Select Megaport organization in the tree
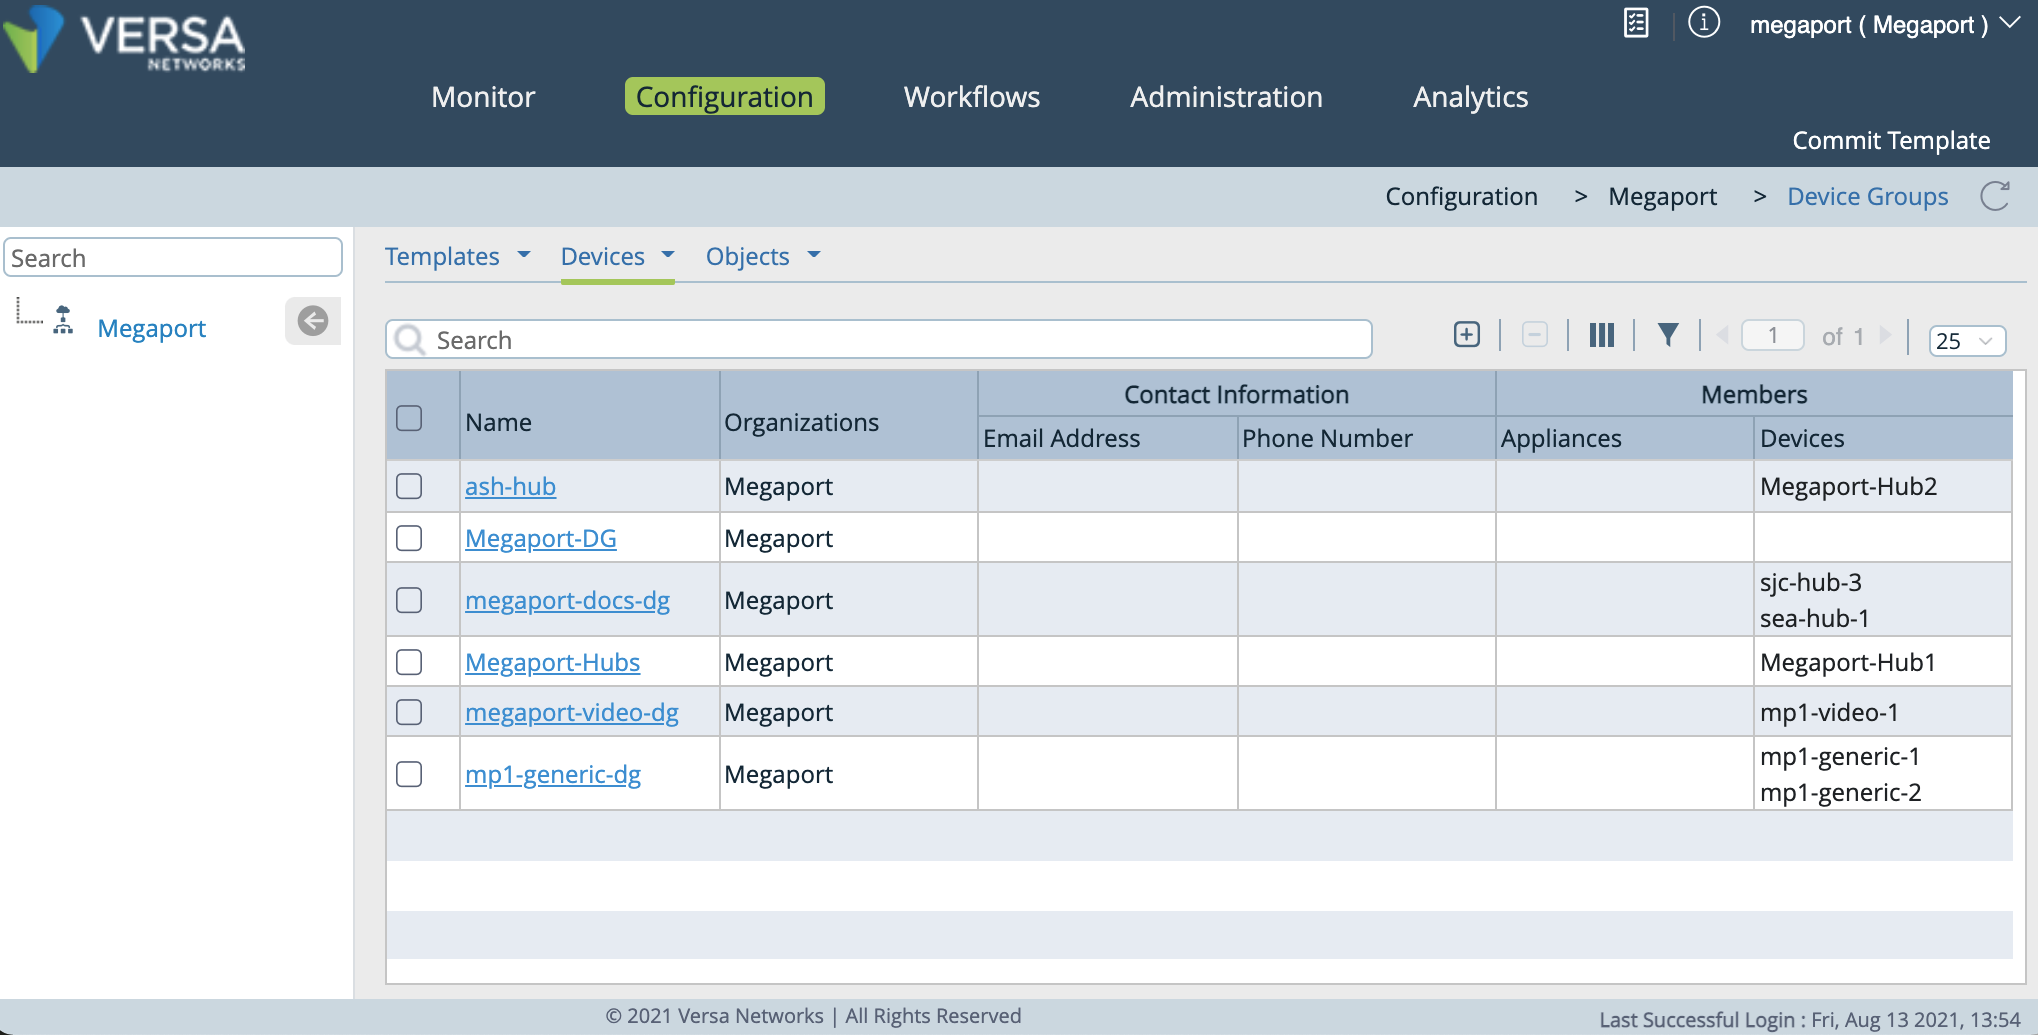The width and height of the screenshot is (2038, 1035). [x=151, y=329]
